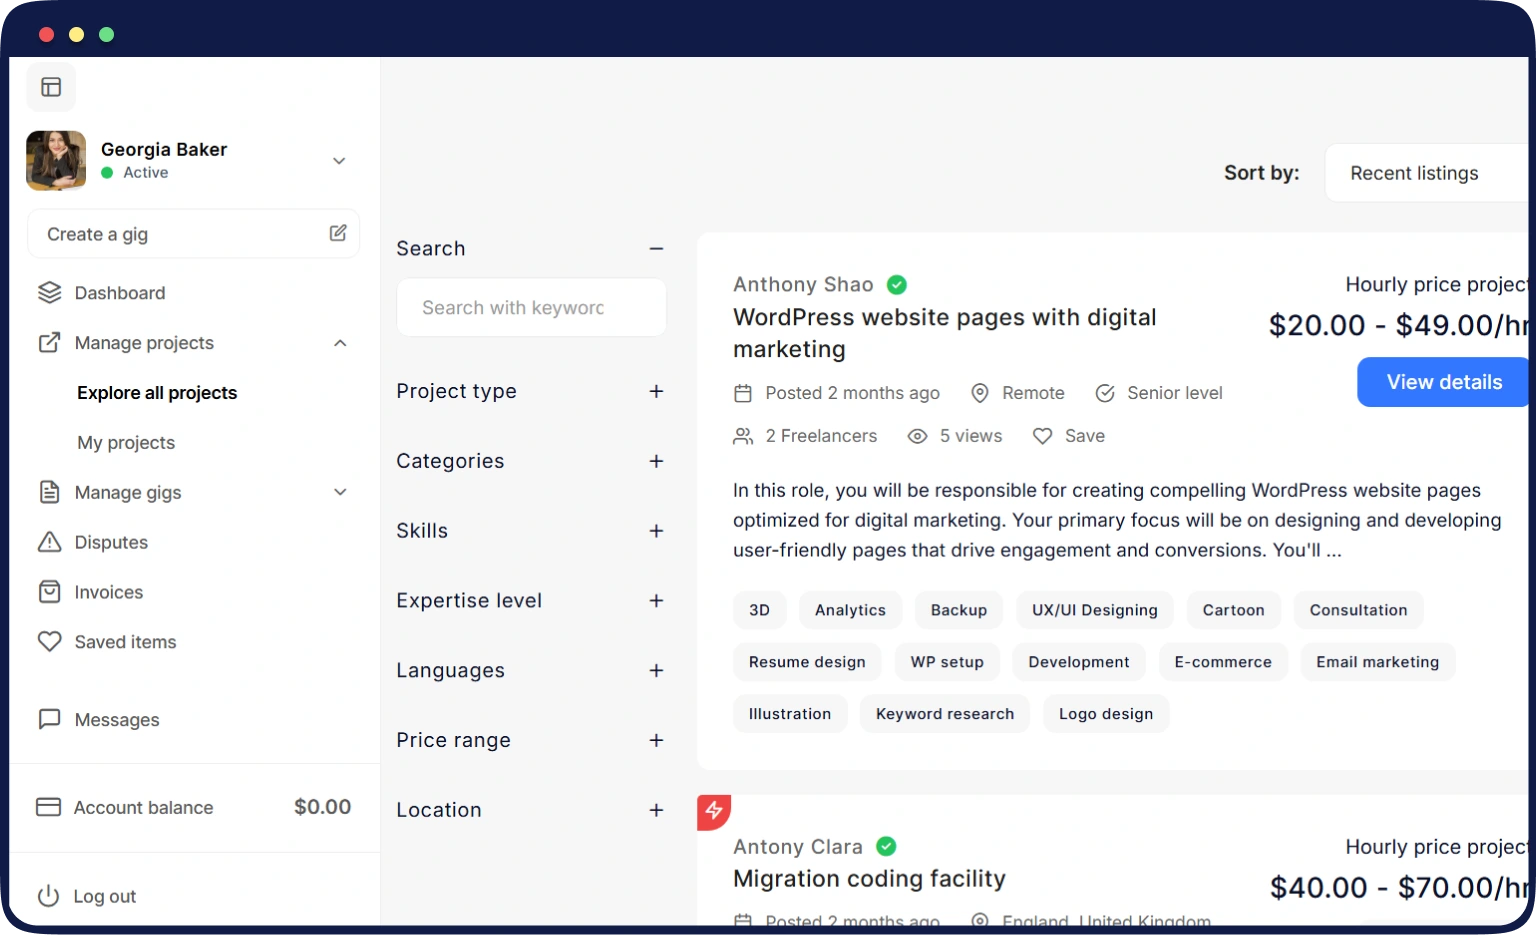Click the red featured lightning badge
This screenshot has width=1536, height=935.
[714, 812]
